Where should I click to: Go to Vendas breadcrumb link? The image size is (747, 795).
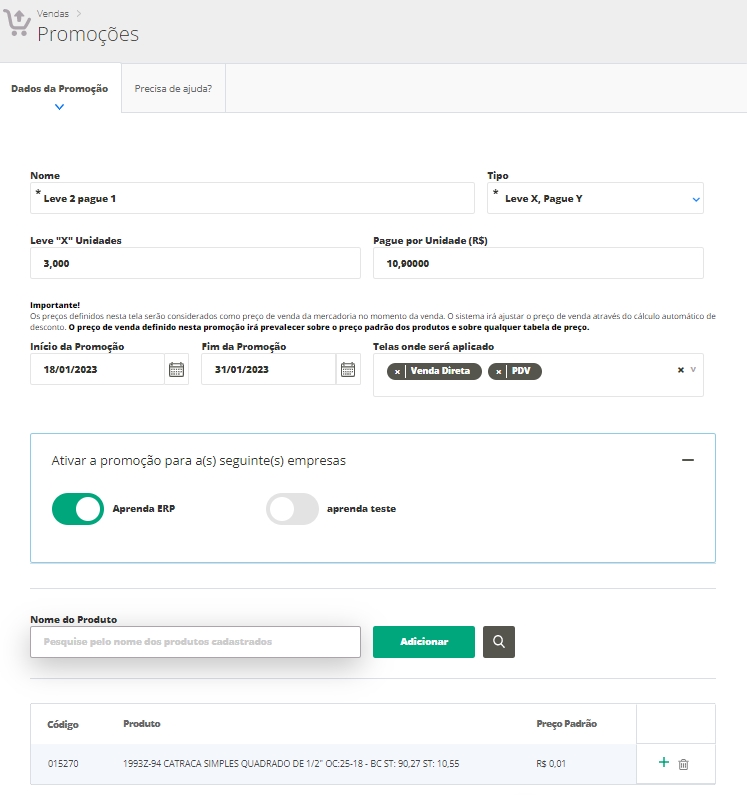(53, 14)
